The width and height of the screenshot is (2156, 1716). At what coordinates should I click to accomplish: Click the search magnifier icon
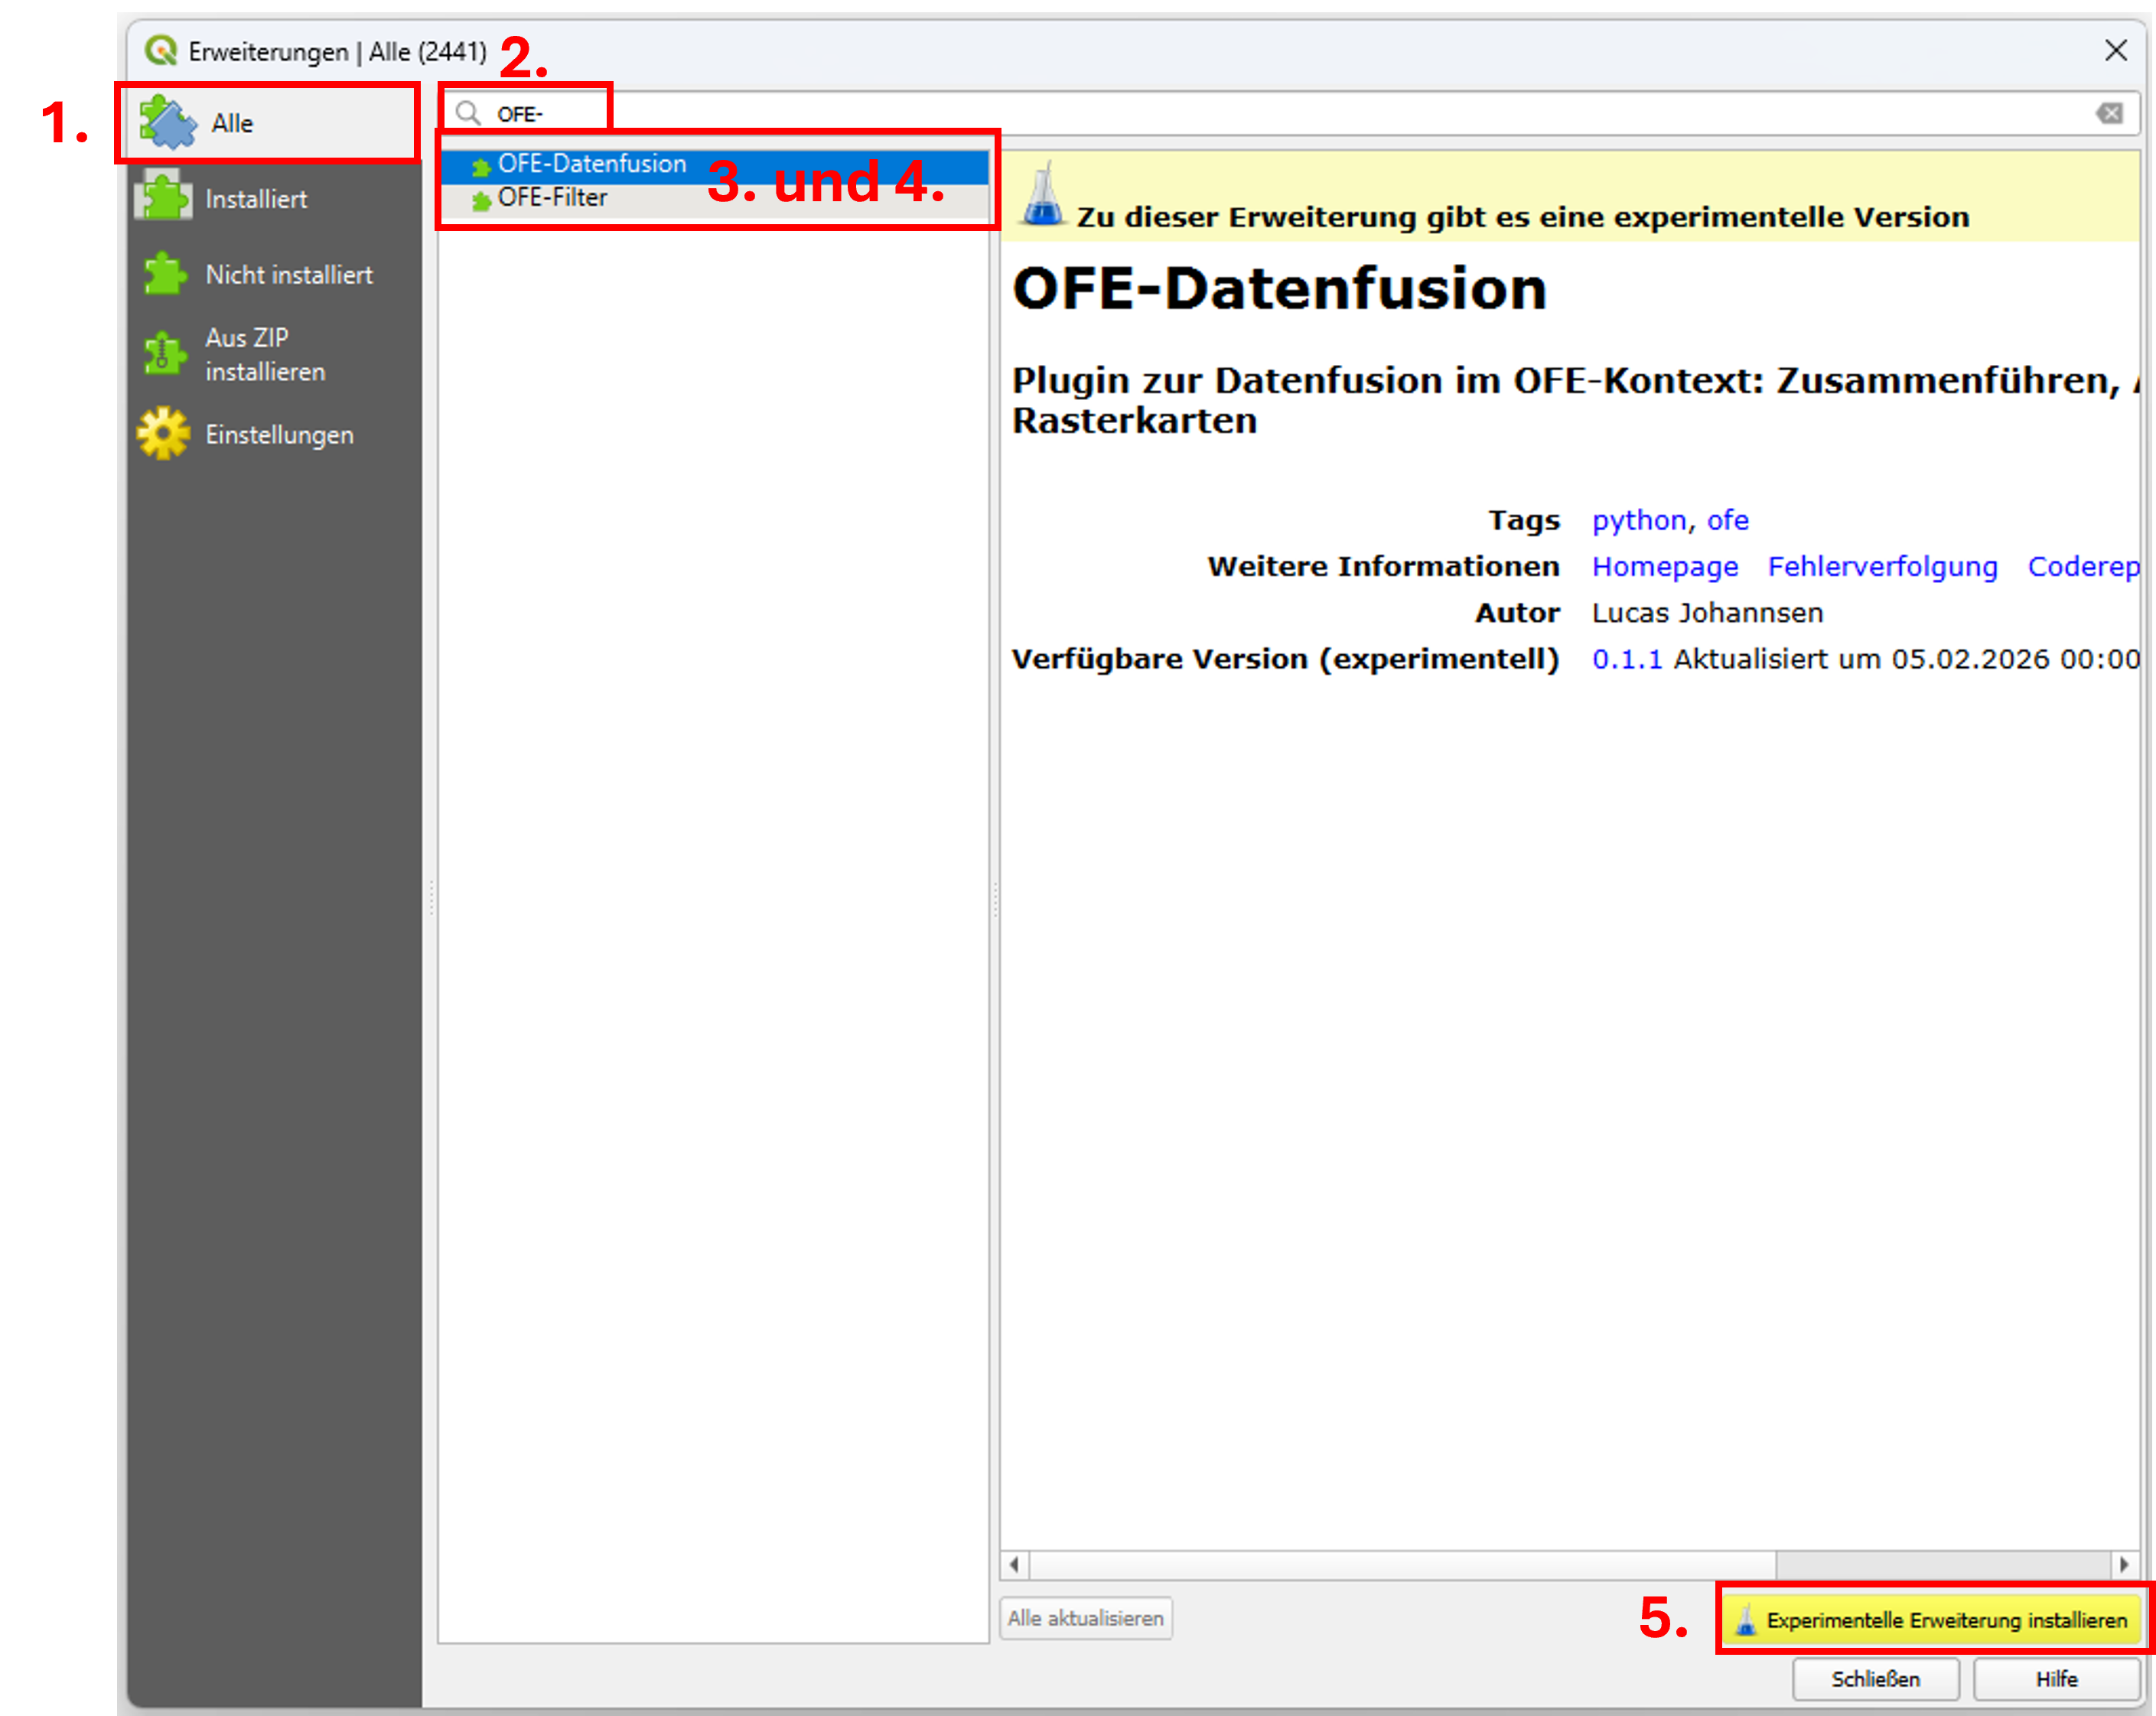[x=468, y=113]
